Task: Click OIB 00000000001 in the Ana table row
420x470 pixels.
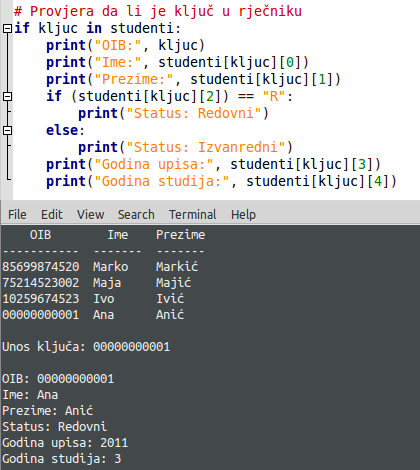Action: [x=41, y=315]
